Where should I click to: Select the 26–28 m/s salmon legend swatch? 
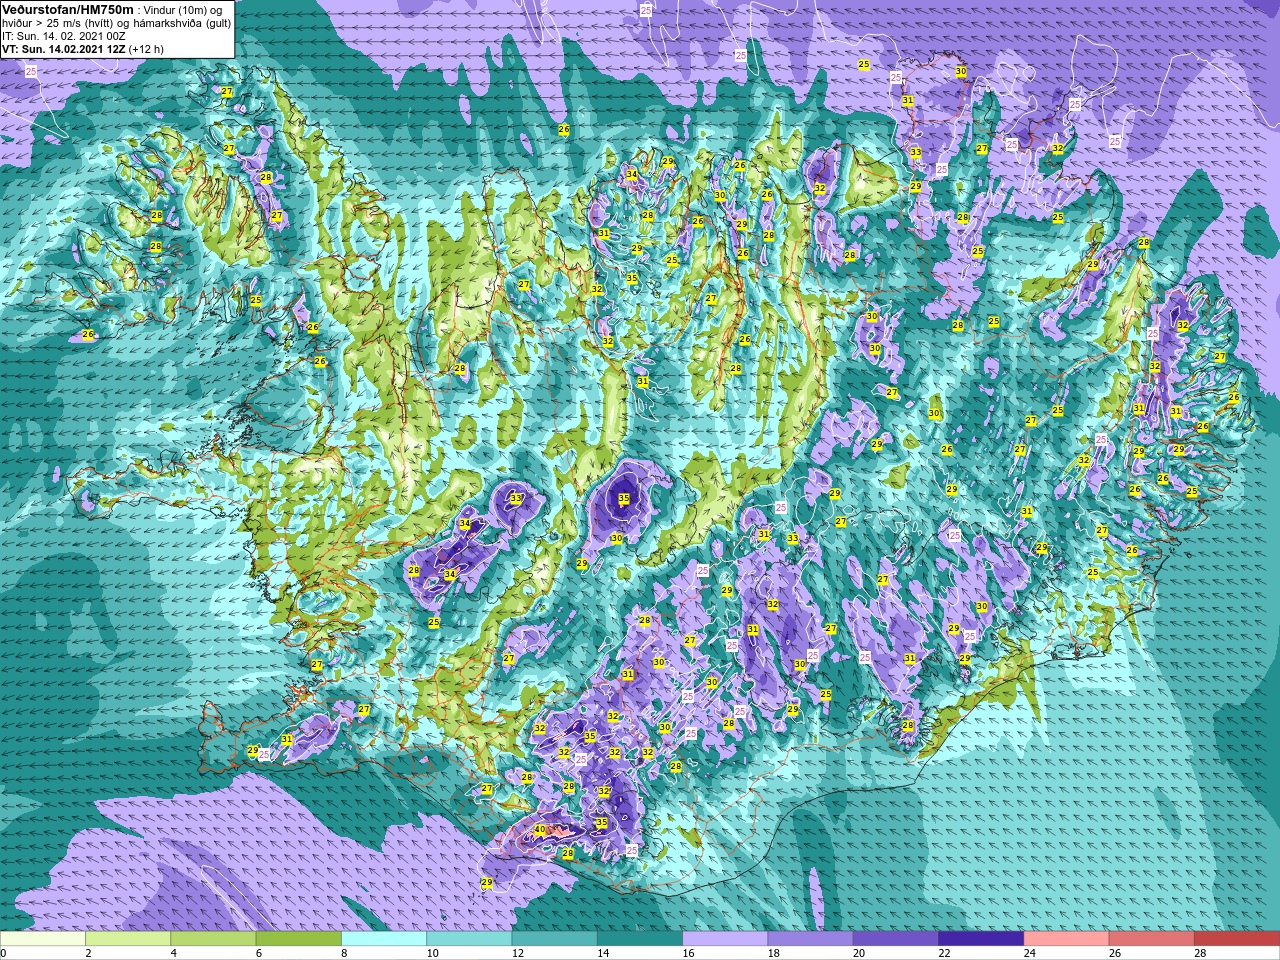pyautogui.click(x=1151, y=939)
